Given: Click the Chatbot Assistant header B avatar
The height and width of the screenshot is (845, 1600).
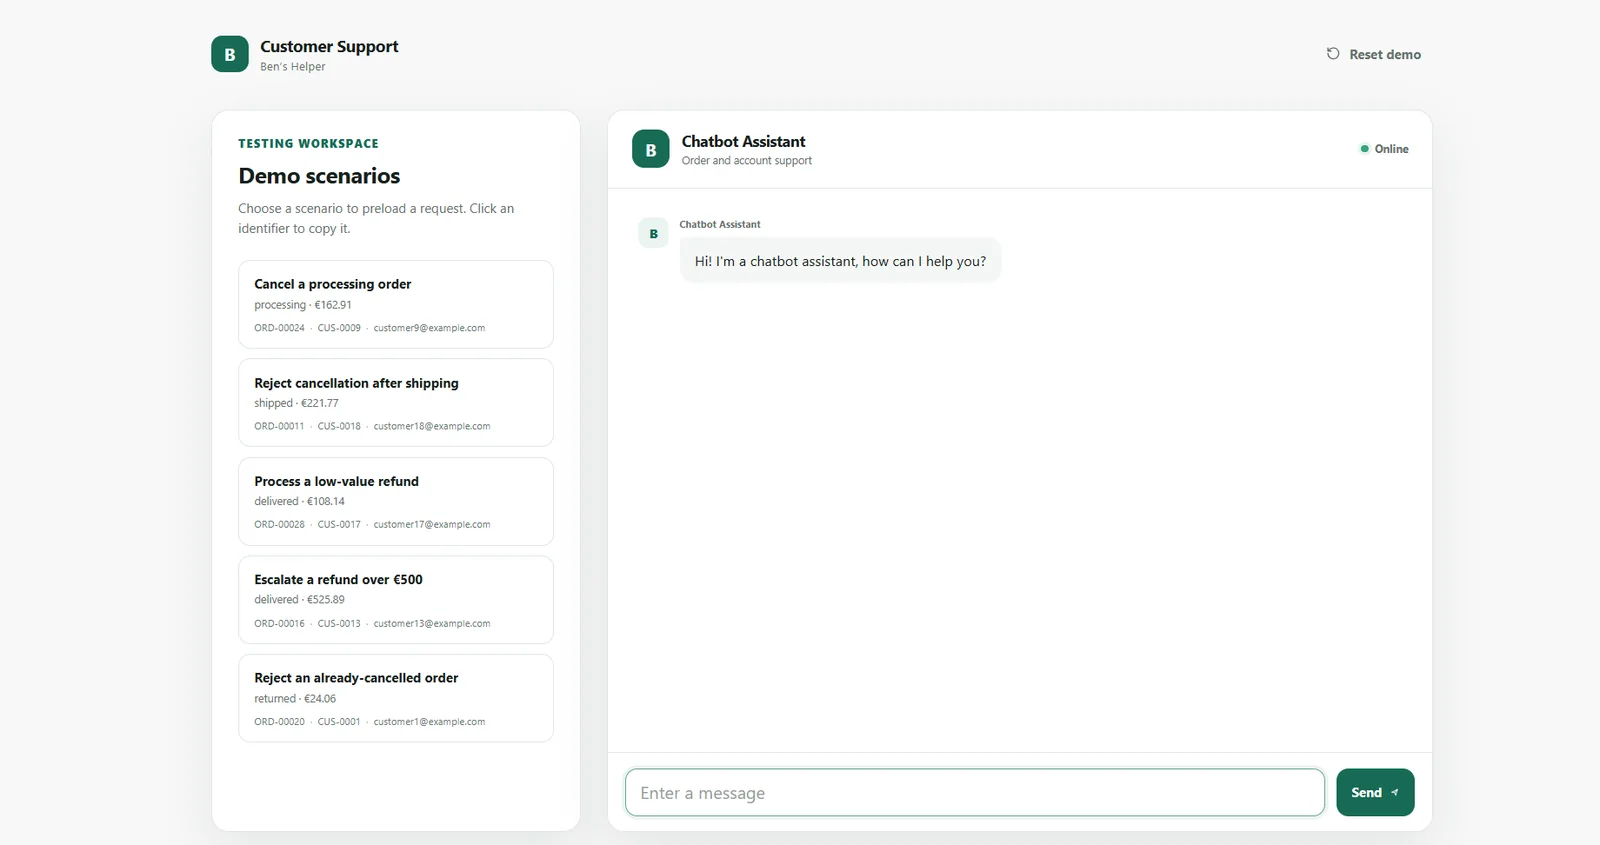Looking at the screenshot, I should 651,149.
